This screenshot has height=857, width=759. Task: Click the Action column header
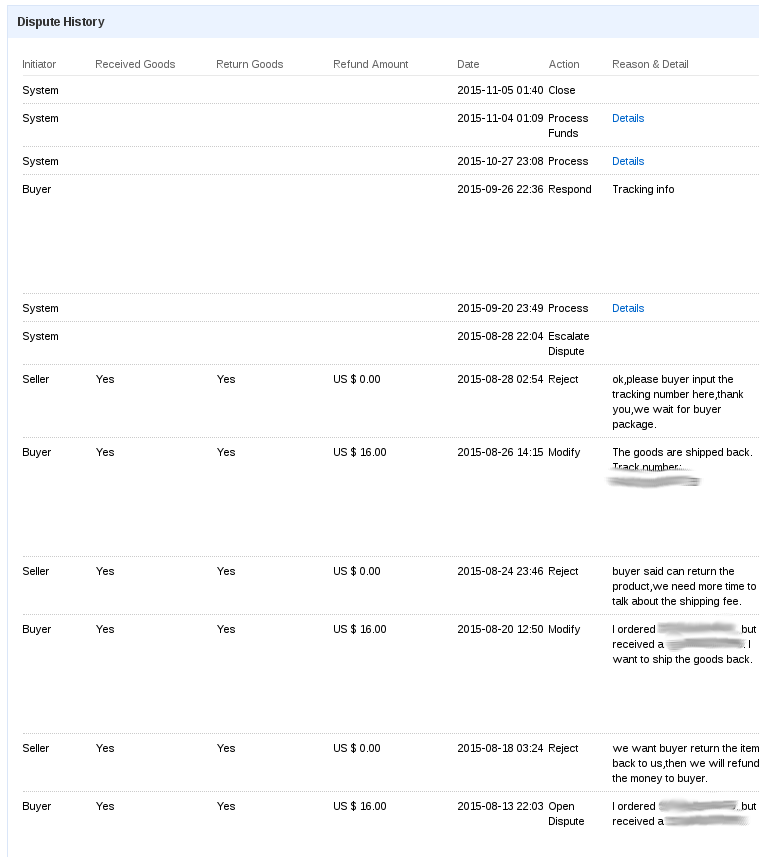(564, 64)
